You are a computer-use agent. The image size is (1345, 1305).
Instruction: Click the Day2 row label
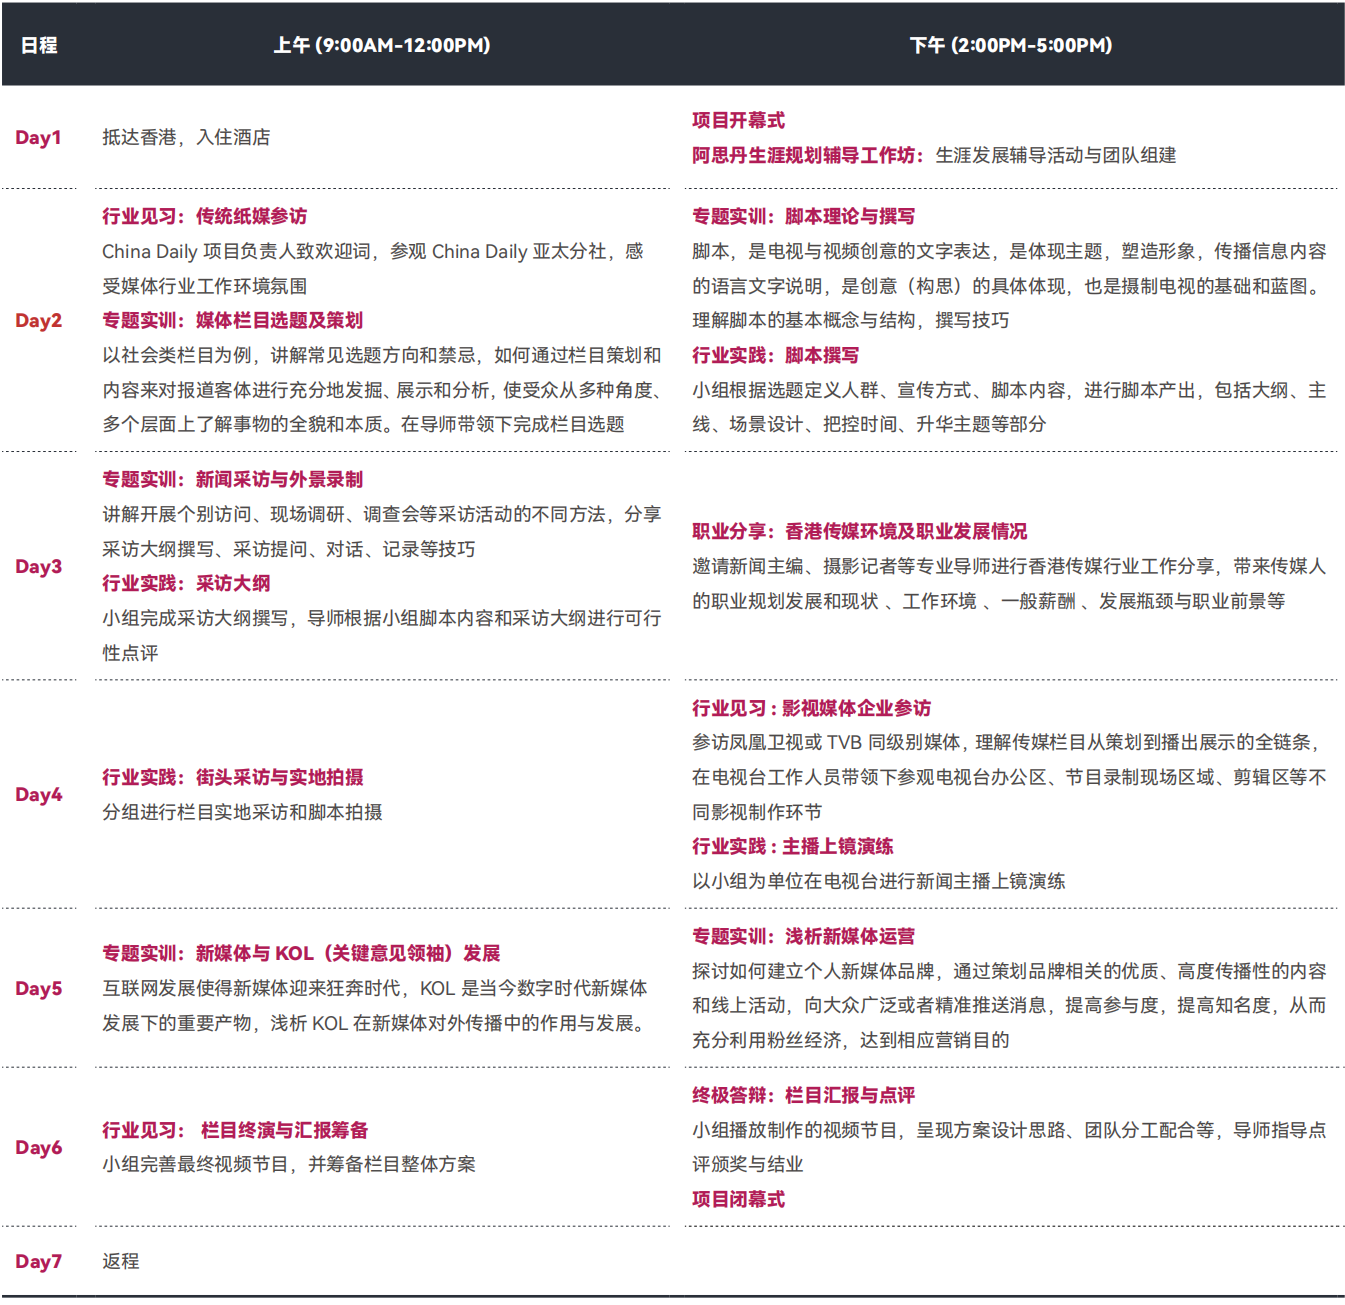click(x=38, y=320)
